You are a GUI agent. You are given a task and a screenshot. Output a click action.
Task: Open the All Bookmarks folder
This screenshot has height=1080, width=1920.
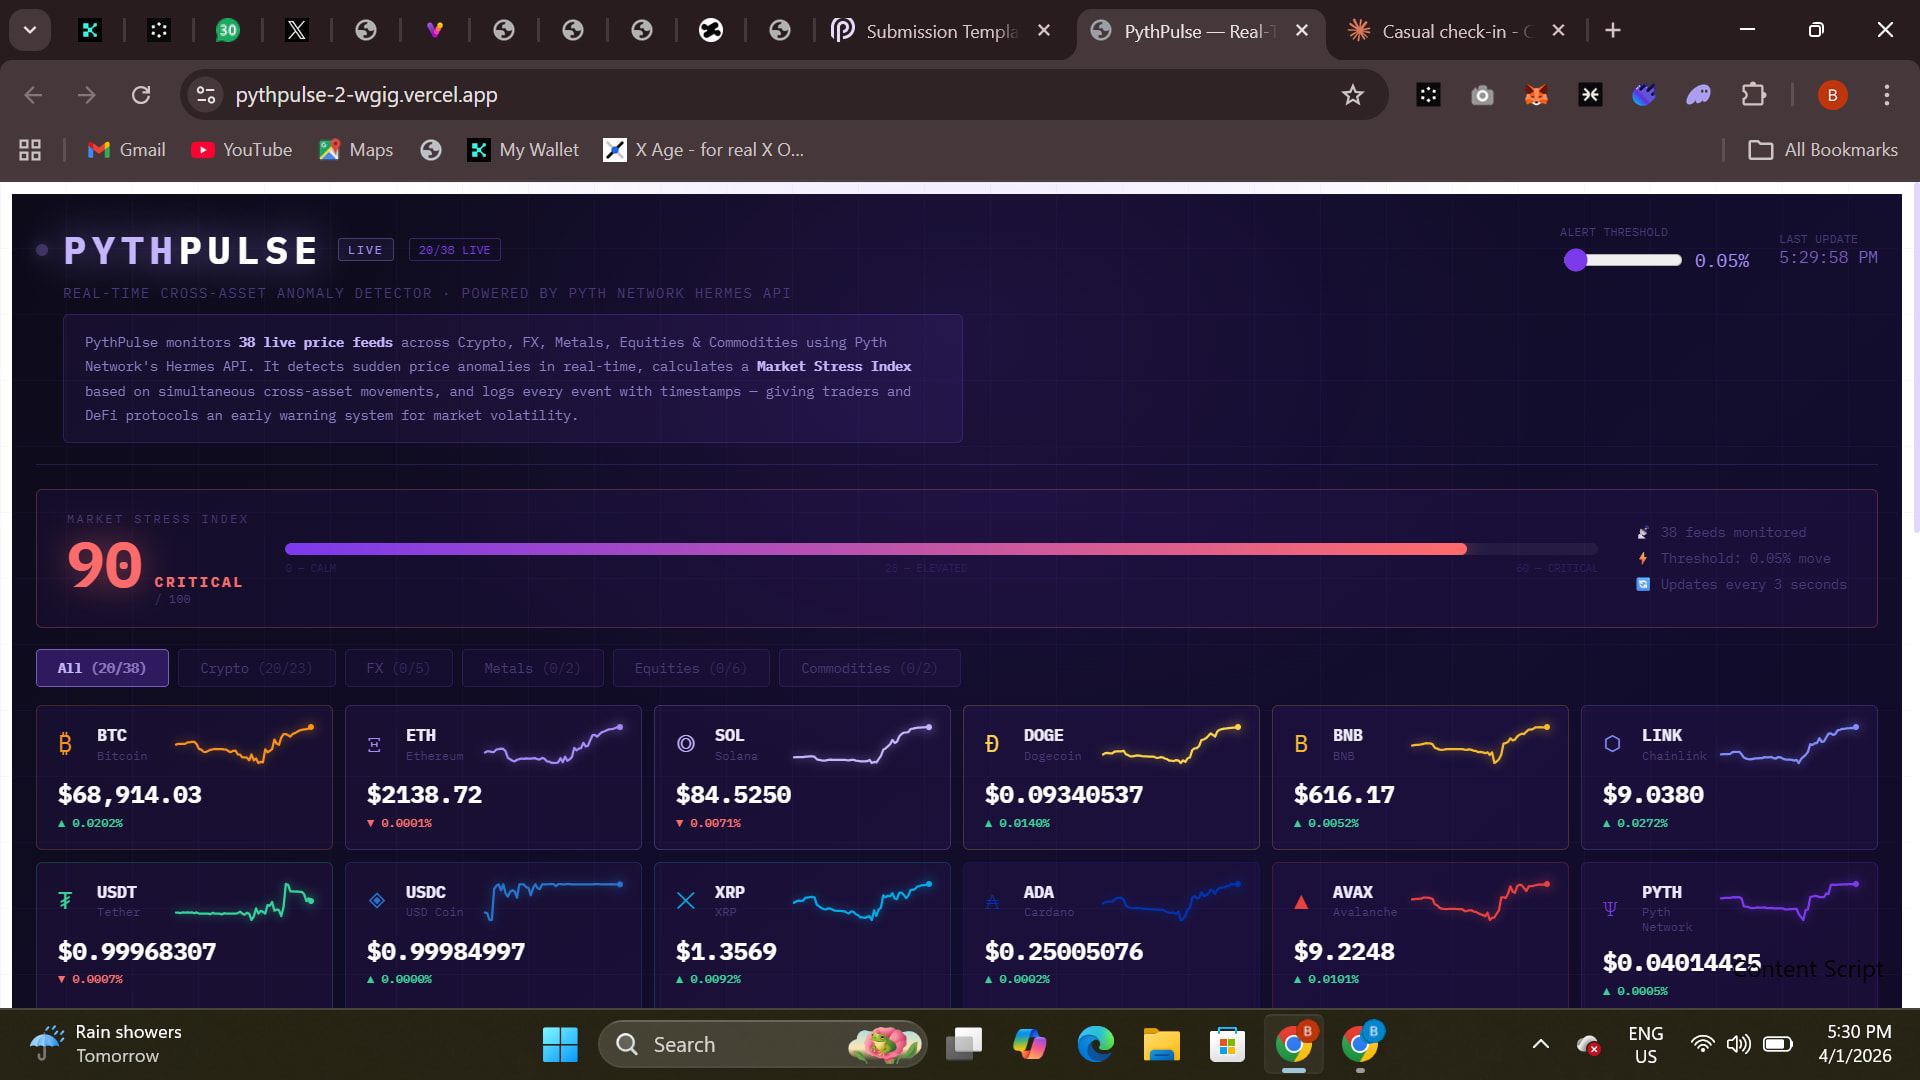[1822, 150]
